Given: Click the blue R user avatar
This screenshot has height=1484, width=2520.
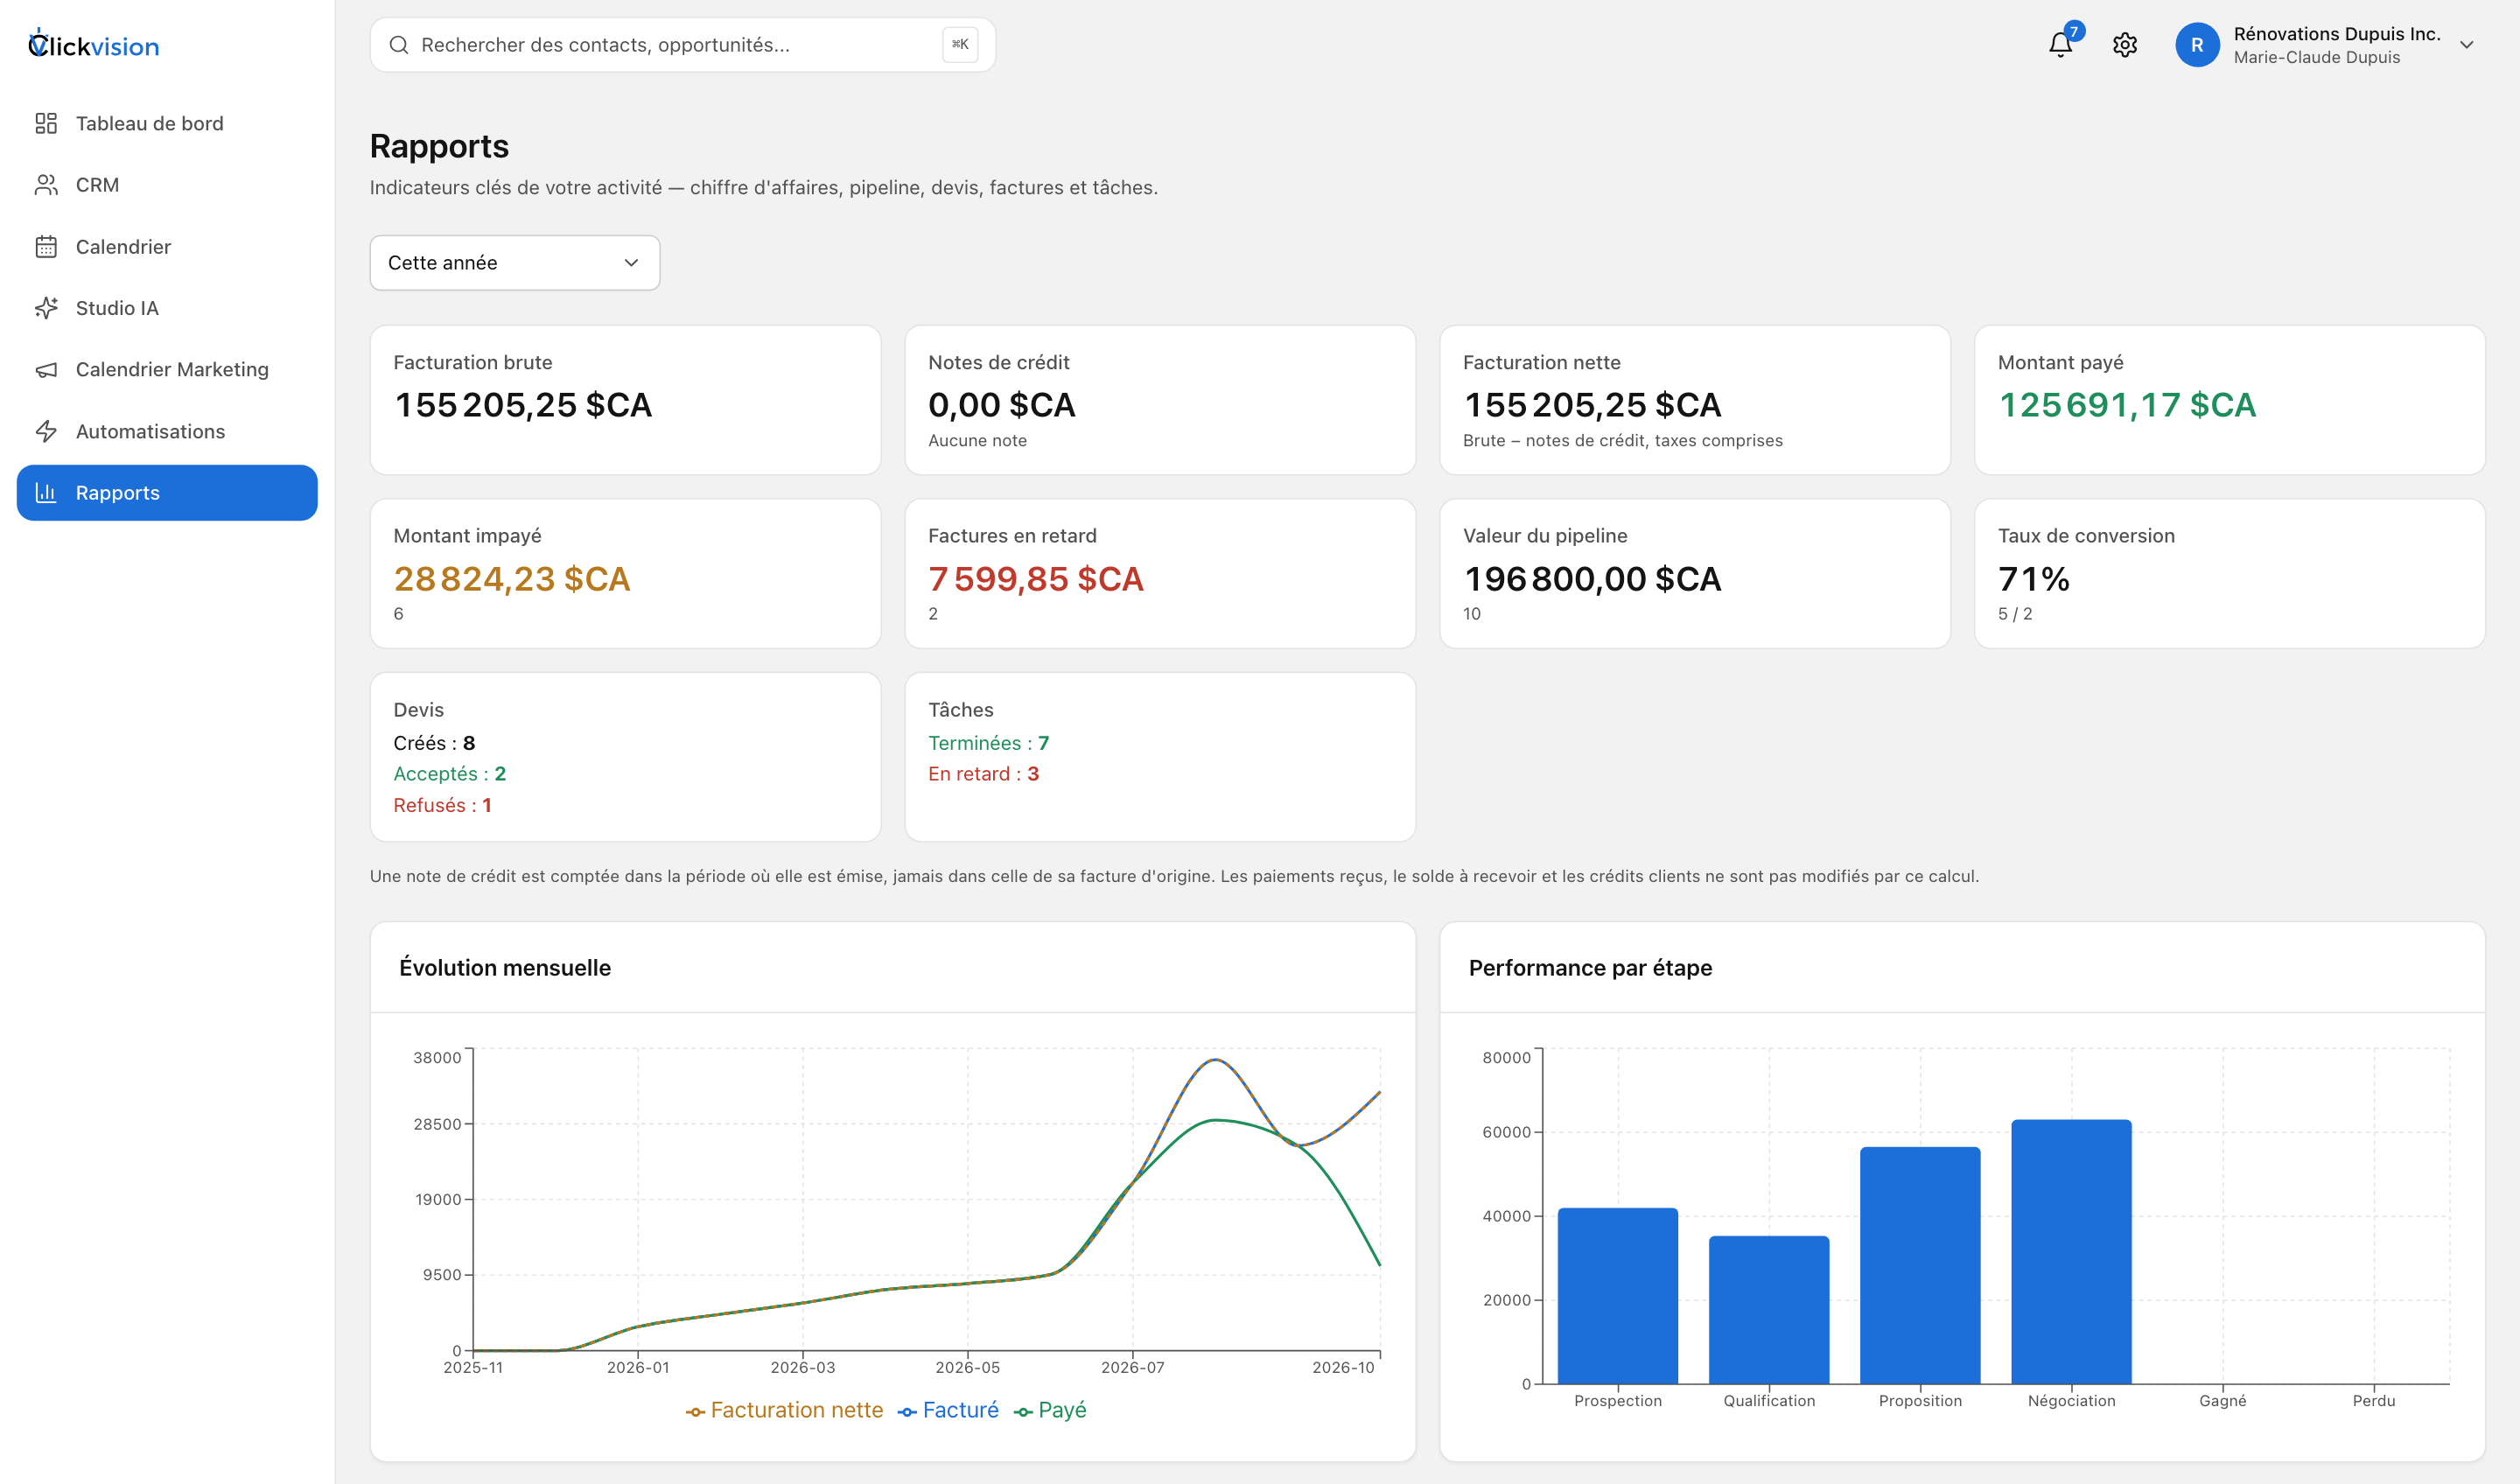Looking at the screenshot, I should click(2197, 45).
